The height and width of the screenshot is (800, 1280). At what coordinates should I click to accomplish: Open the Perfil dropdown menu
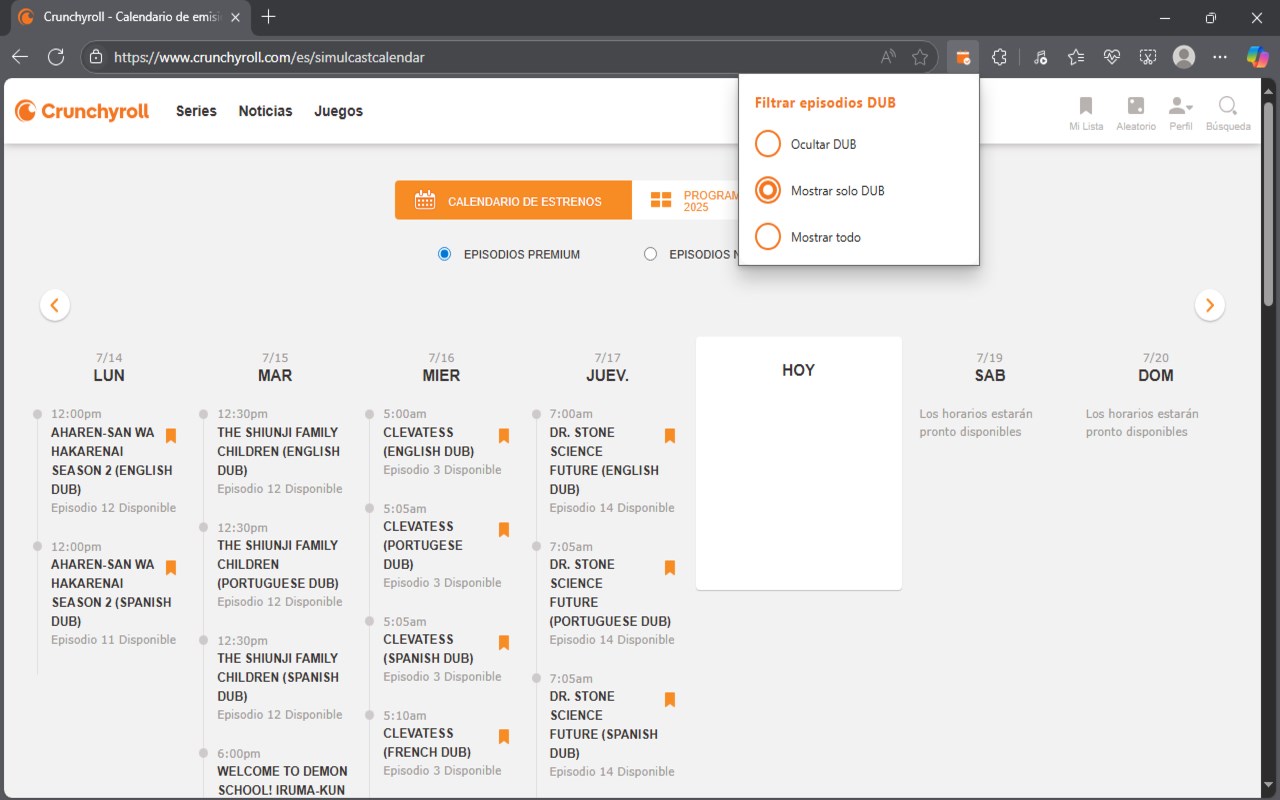tap(1181, 113)
